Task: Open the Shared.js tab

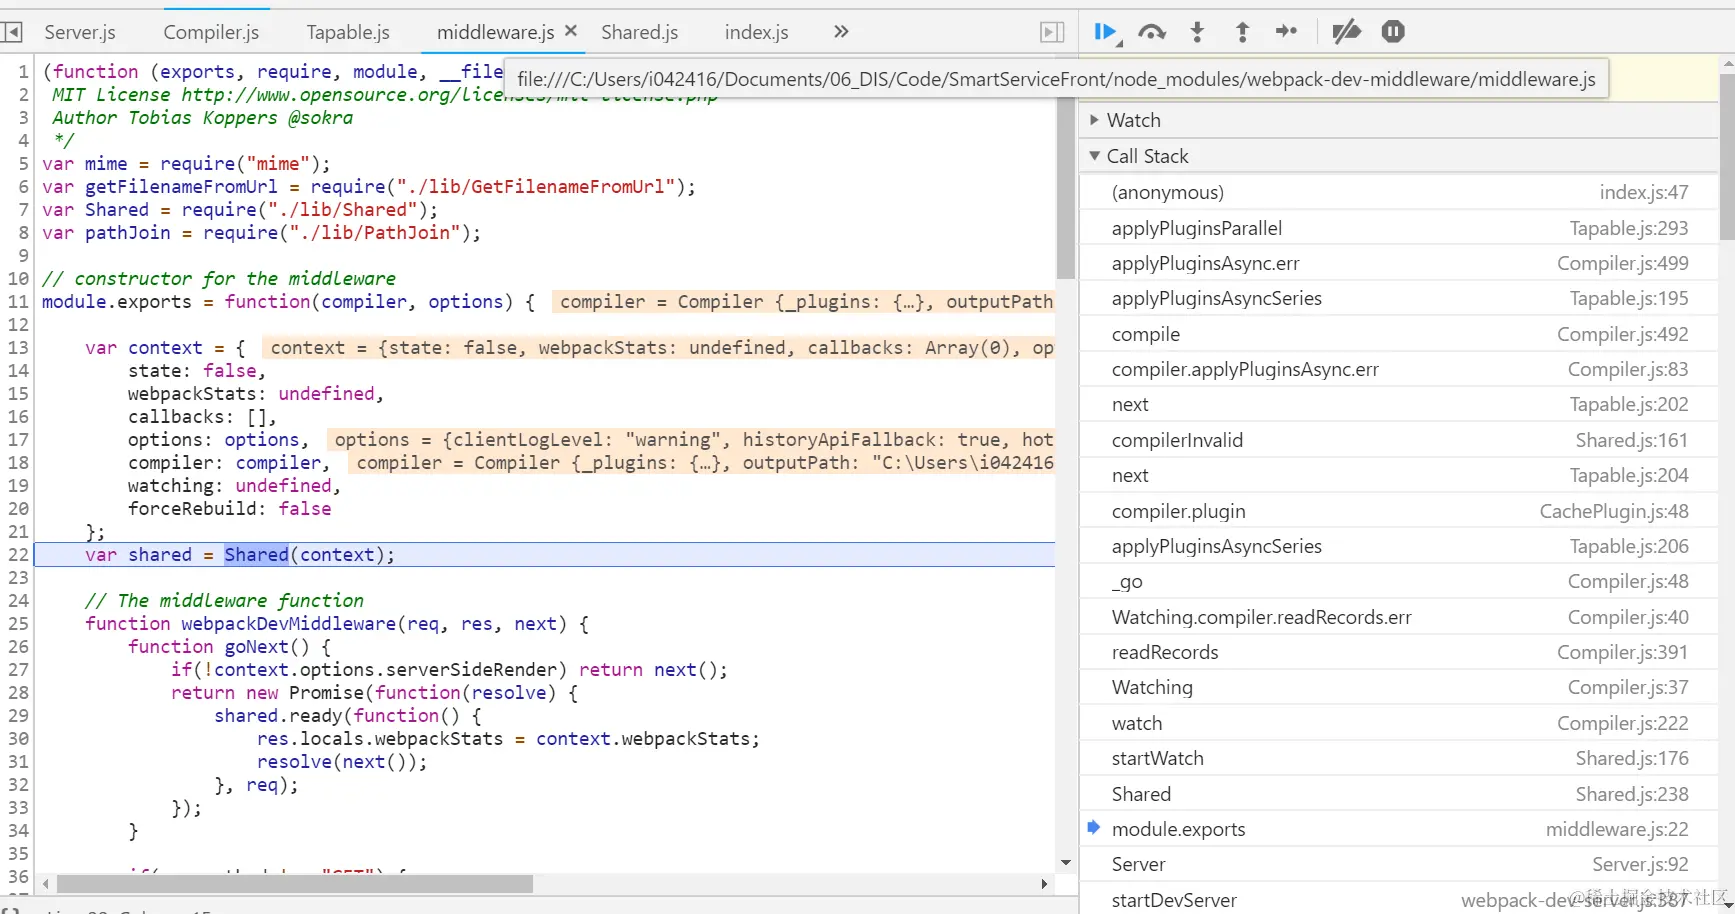Action: (x=640, y=32)
